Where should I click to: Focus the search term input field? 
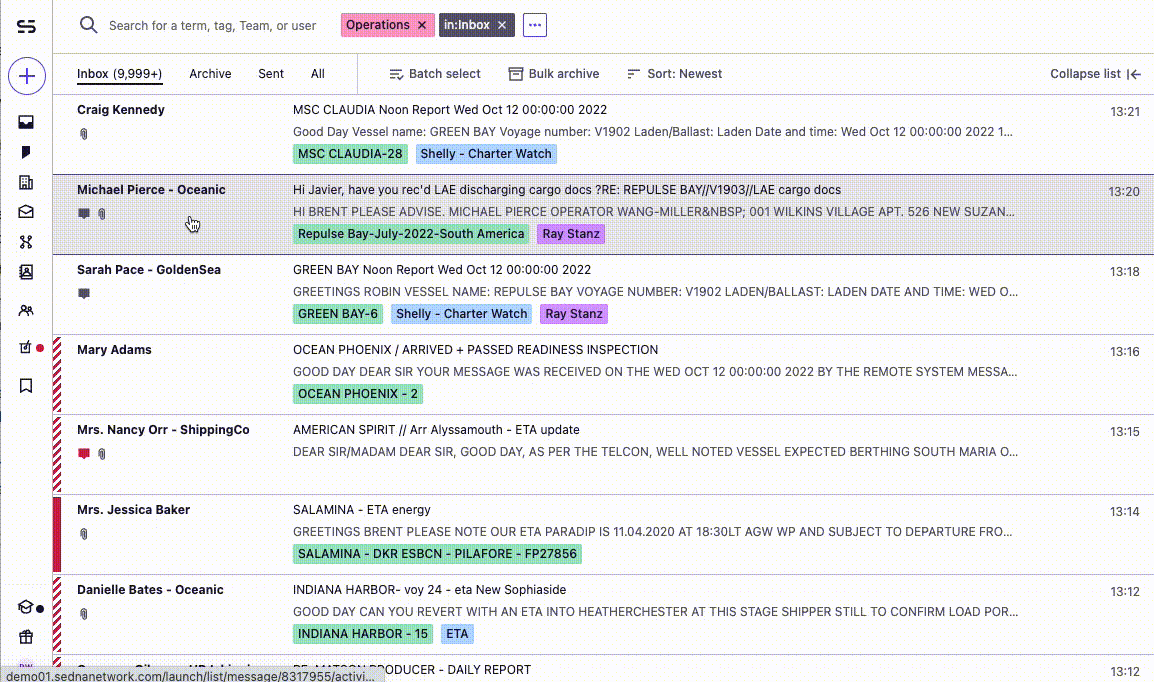coord(213,26)
